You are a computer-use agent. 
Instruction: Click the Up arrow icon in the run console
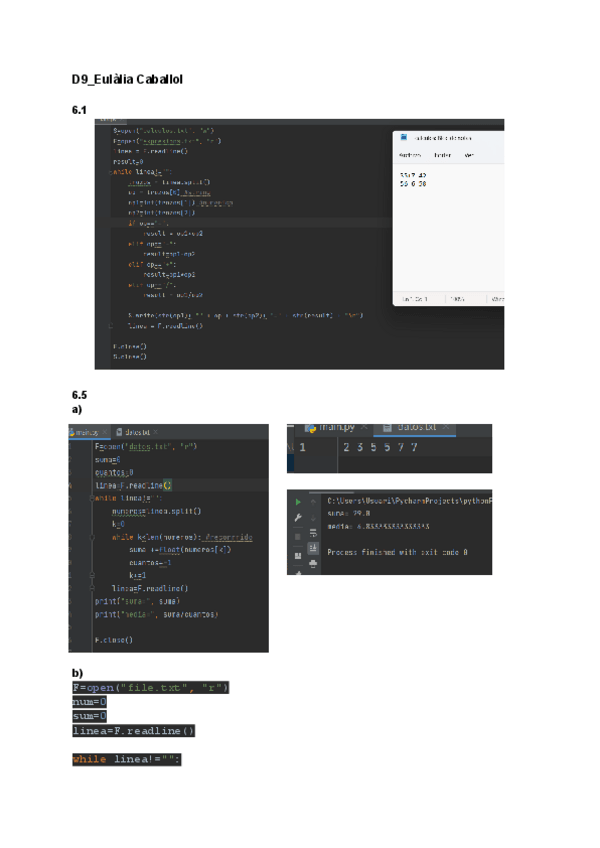[313, 502]
